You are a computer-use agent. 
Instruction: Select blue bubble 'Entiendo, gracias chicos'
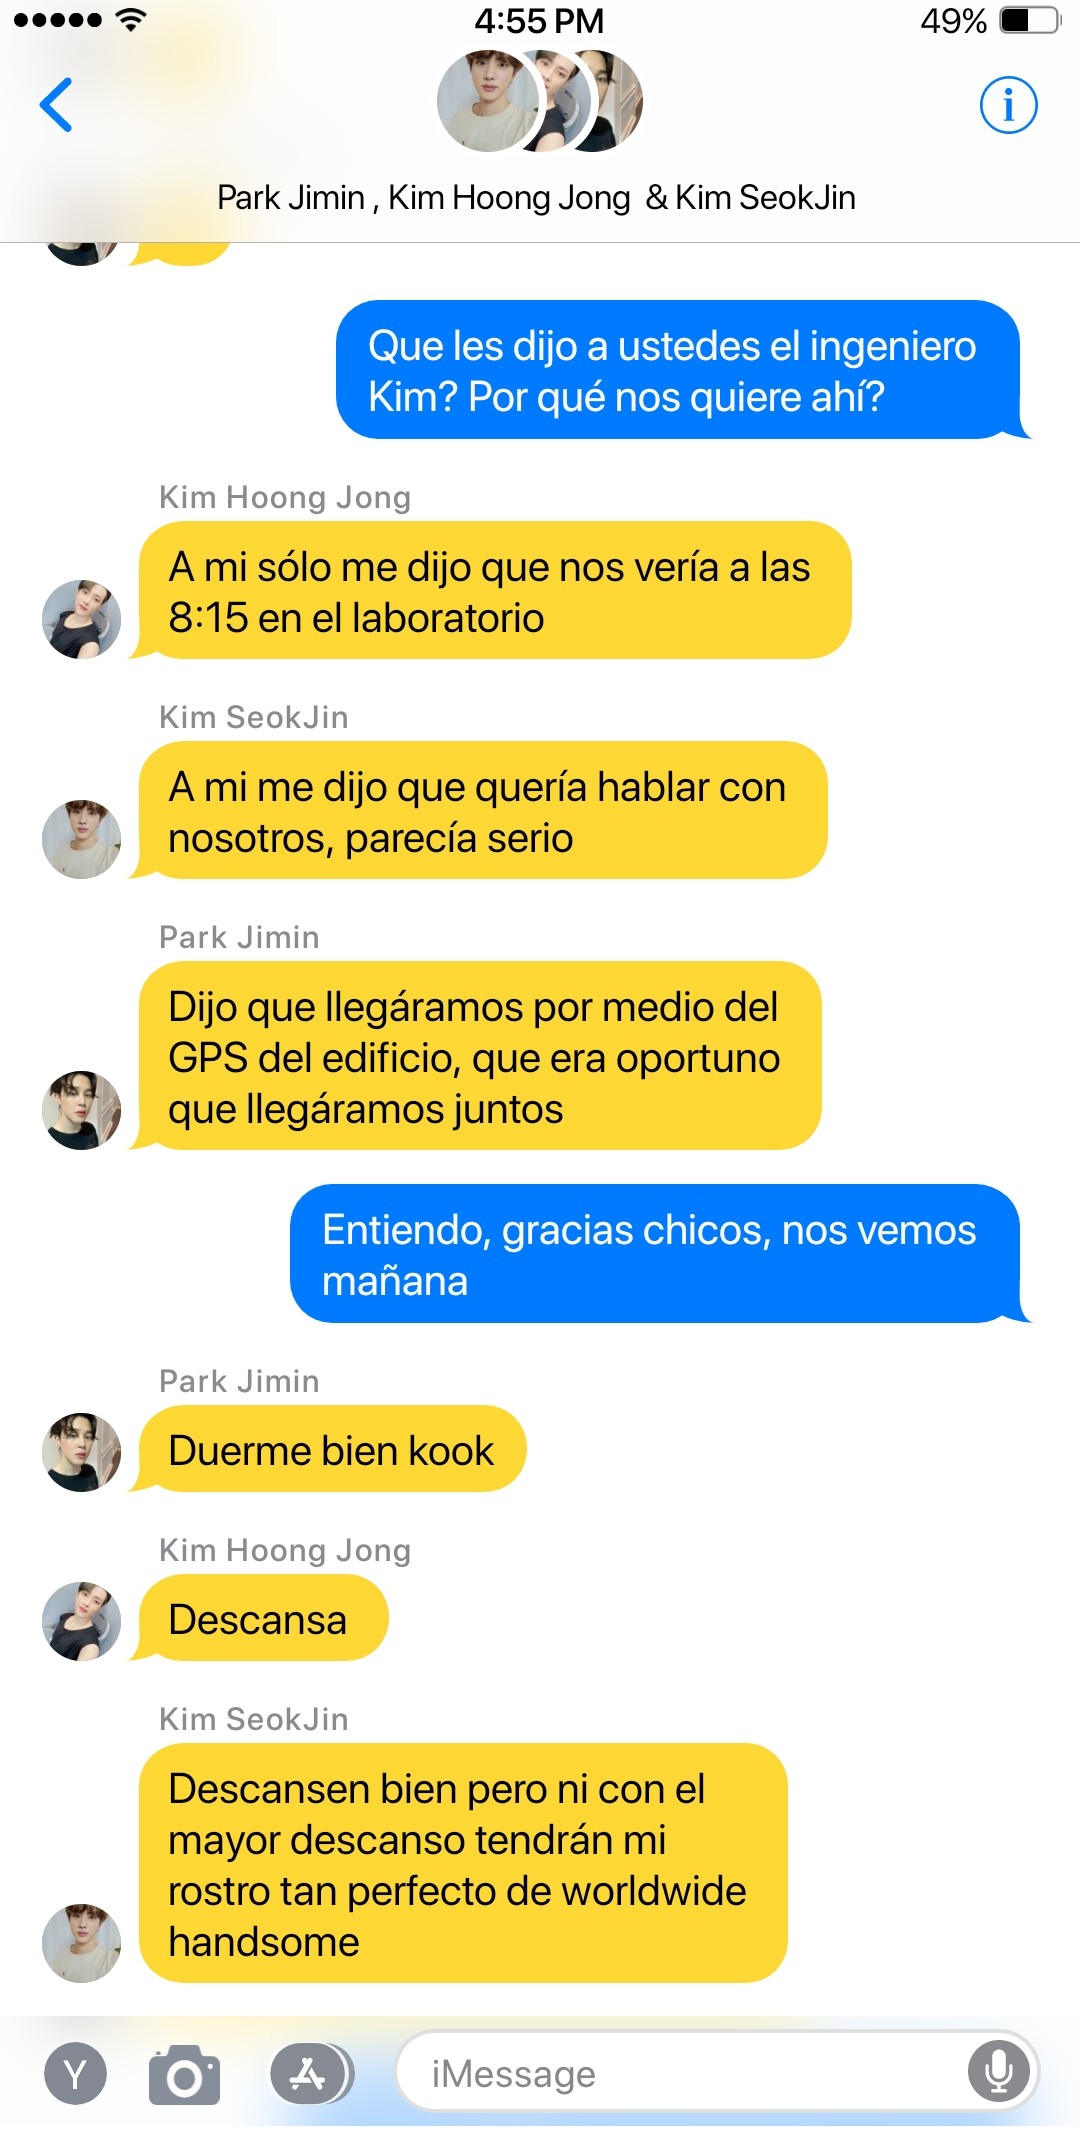tap(656, 1255)
